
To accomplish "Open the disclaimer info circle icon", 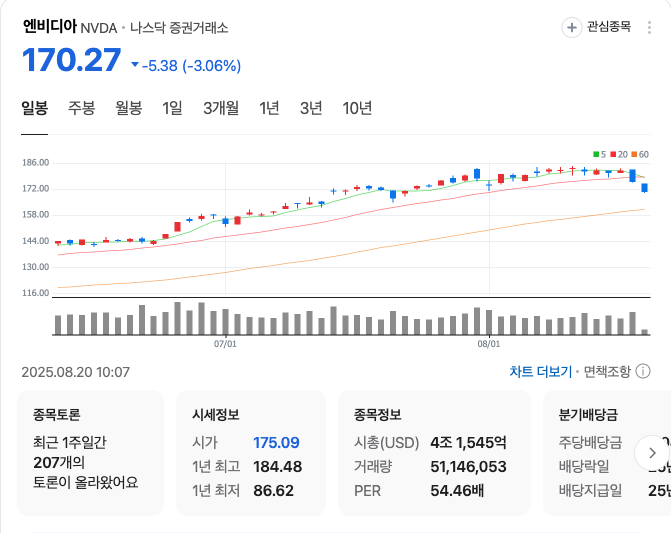I will [643, 371].
